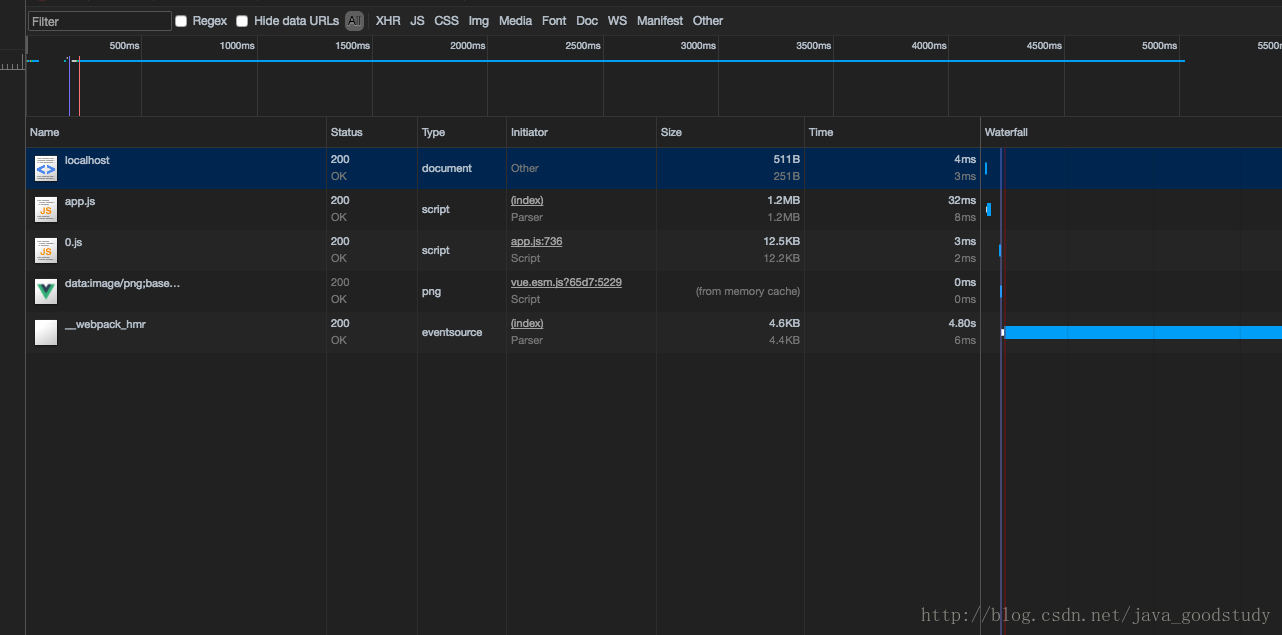Image resolution: width=1282 pixels, height=635 pixels.
Task: Click the 2000ms overview timeline label
Action: pyautogui.click(x=468, y=45)
